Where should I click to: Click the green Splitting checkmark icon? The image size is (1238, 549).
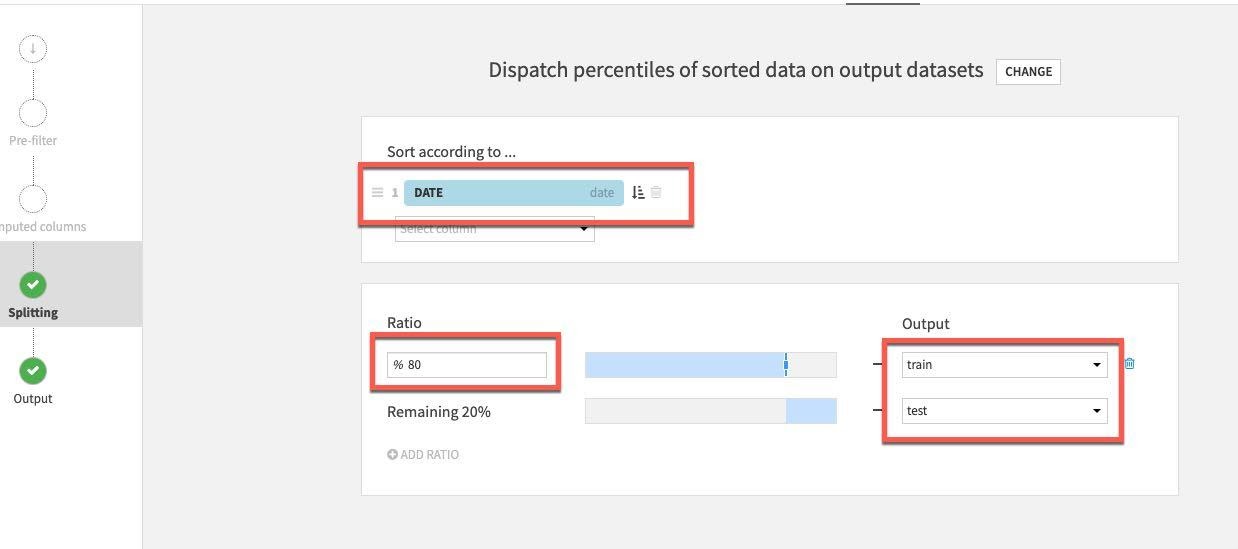pyautogui.click(x=33, y=285)
